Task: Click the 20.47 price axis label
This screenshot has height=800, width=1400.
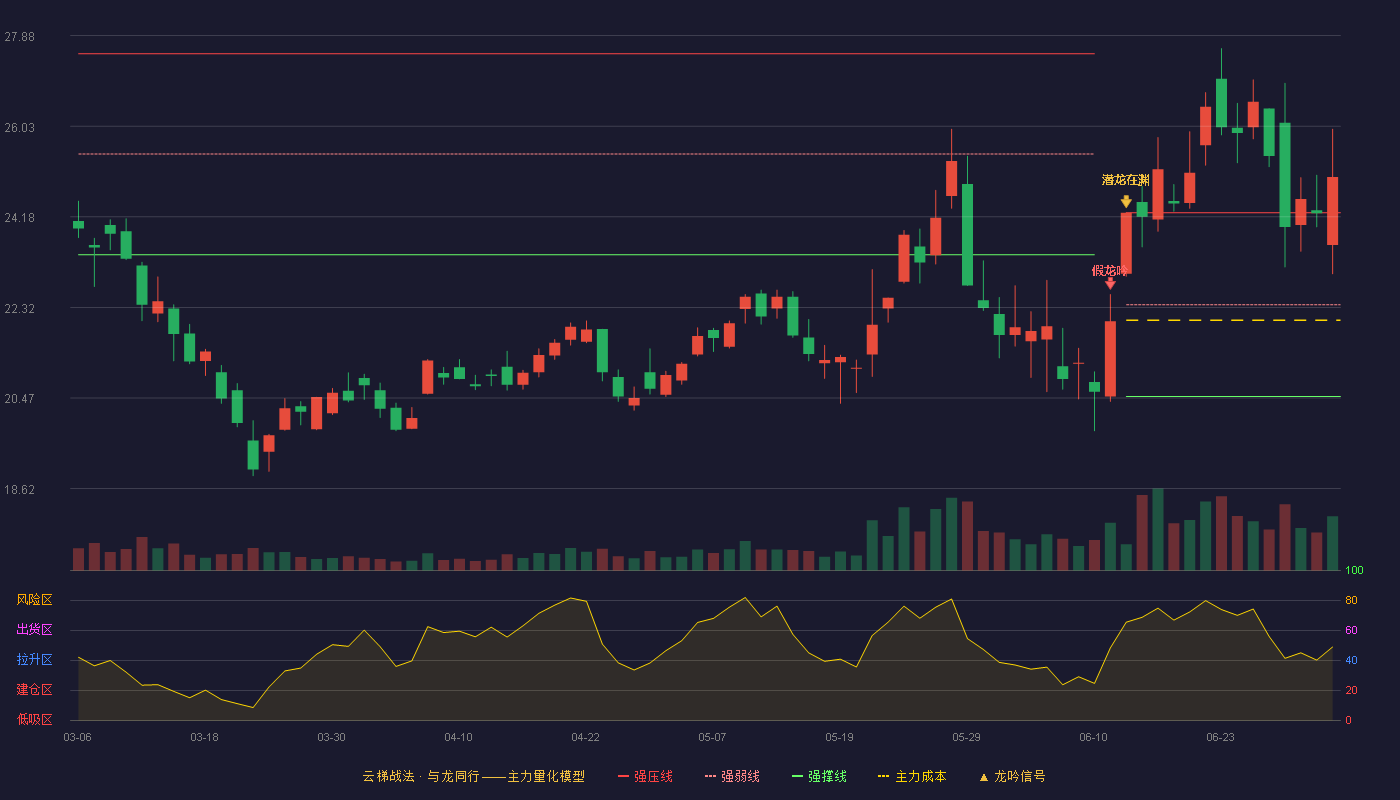Action: click(x=19, y=399)
